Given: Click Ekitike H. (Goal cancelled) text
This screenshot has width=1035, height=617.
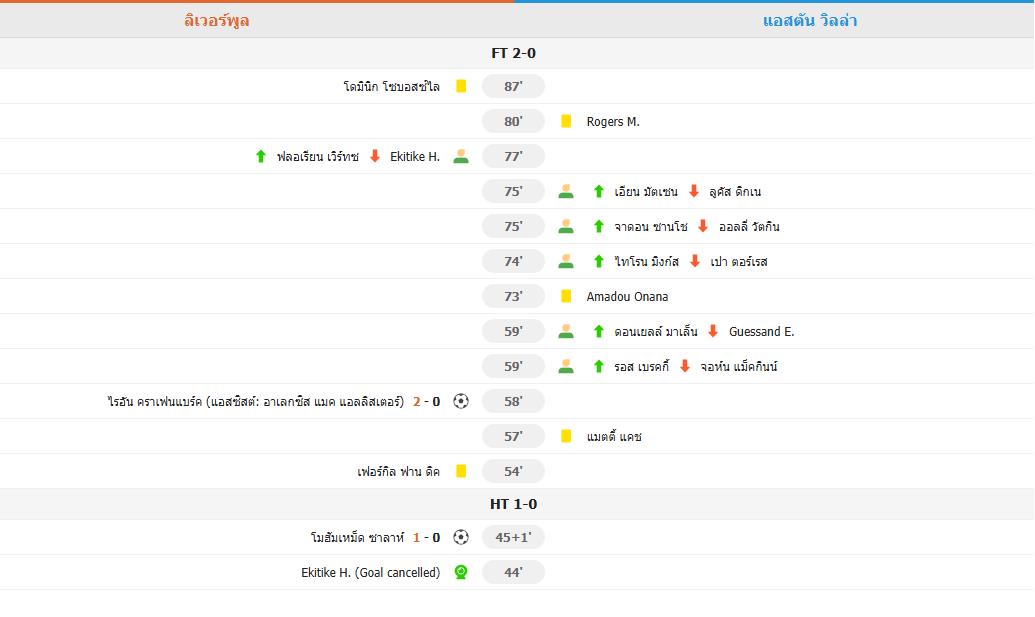Looking at the screenshot, I should point(370,573).
